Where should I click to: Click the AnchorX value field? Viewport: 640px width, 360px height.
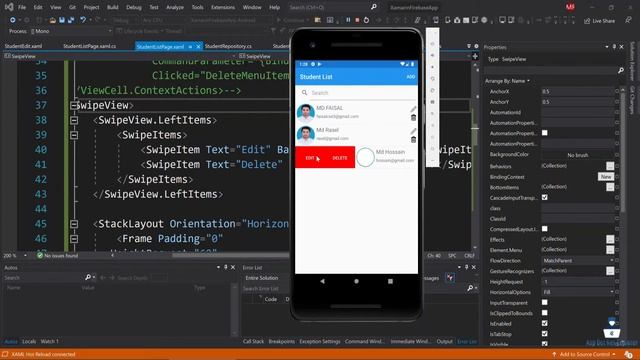tap(578, 91)
